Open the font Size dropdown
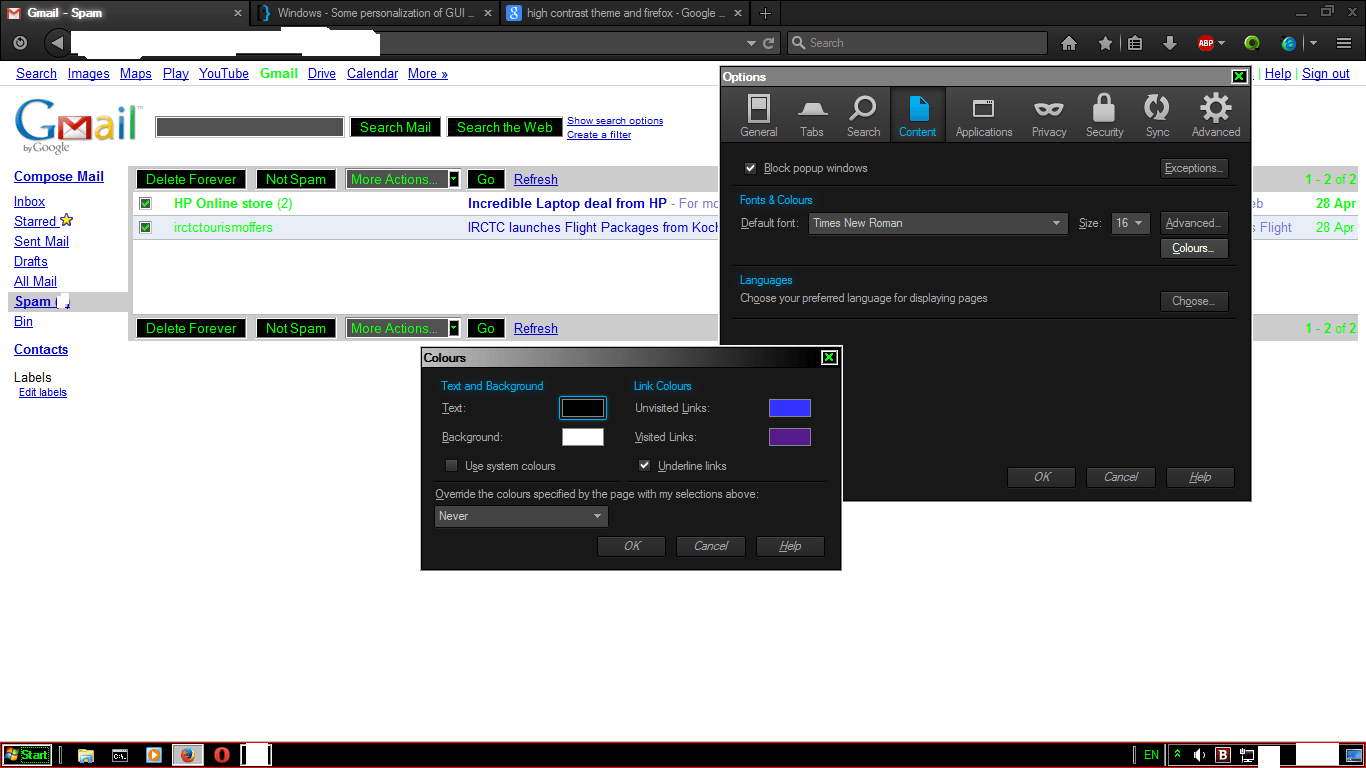 tap(1130, 223)
